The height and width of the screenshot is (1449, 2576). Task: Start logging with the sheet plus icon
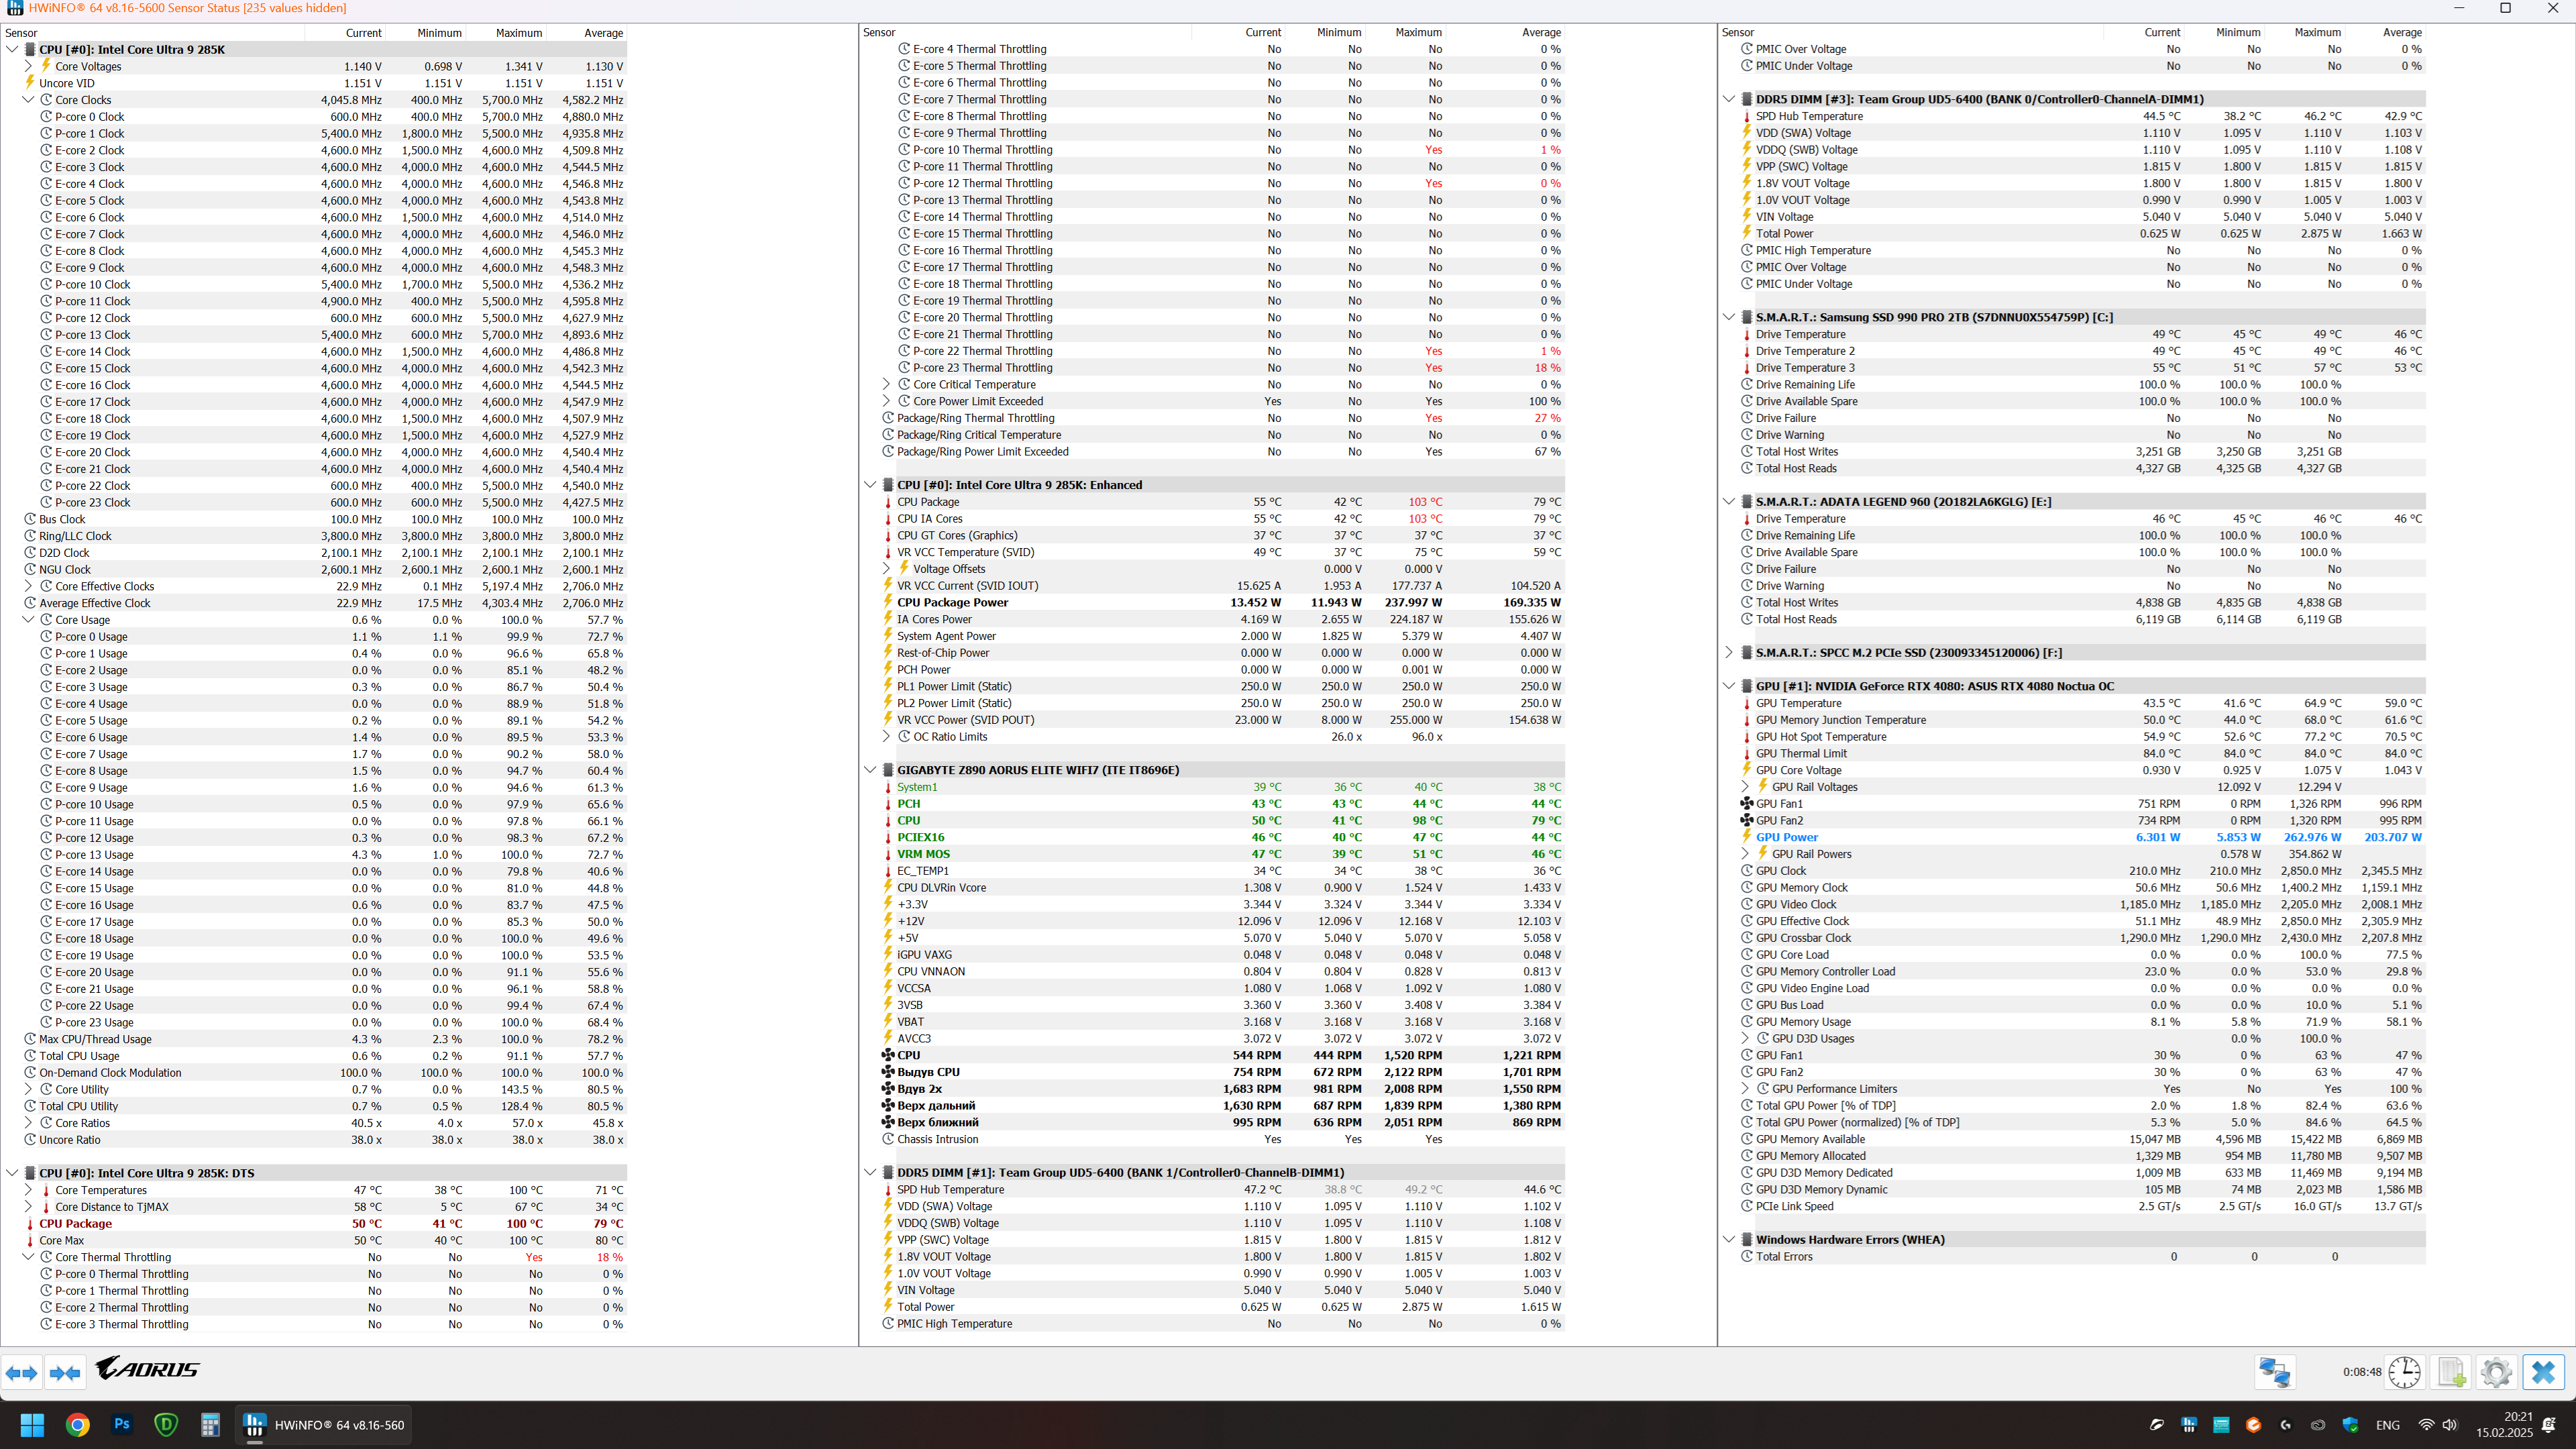click(2451, 1372)
